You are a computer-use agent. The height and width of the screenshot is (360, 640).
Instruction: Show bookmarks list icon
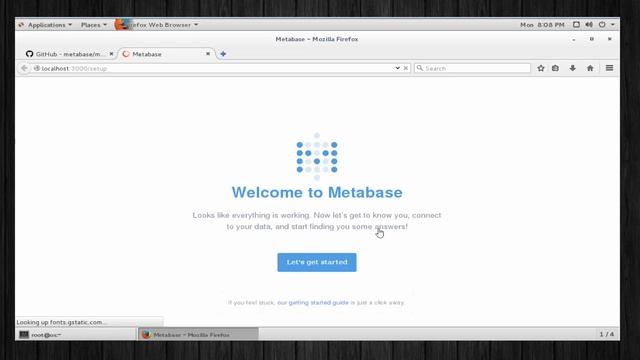(556, 68)
